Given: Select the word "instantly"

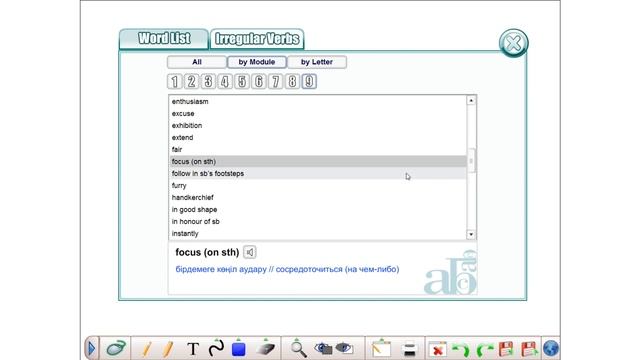Looking at the screenshot, I should pos(318,233).
